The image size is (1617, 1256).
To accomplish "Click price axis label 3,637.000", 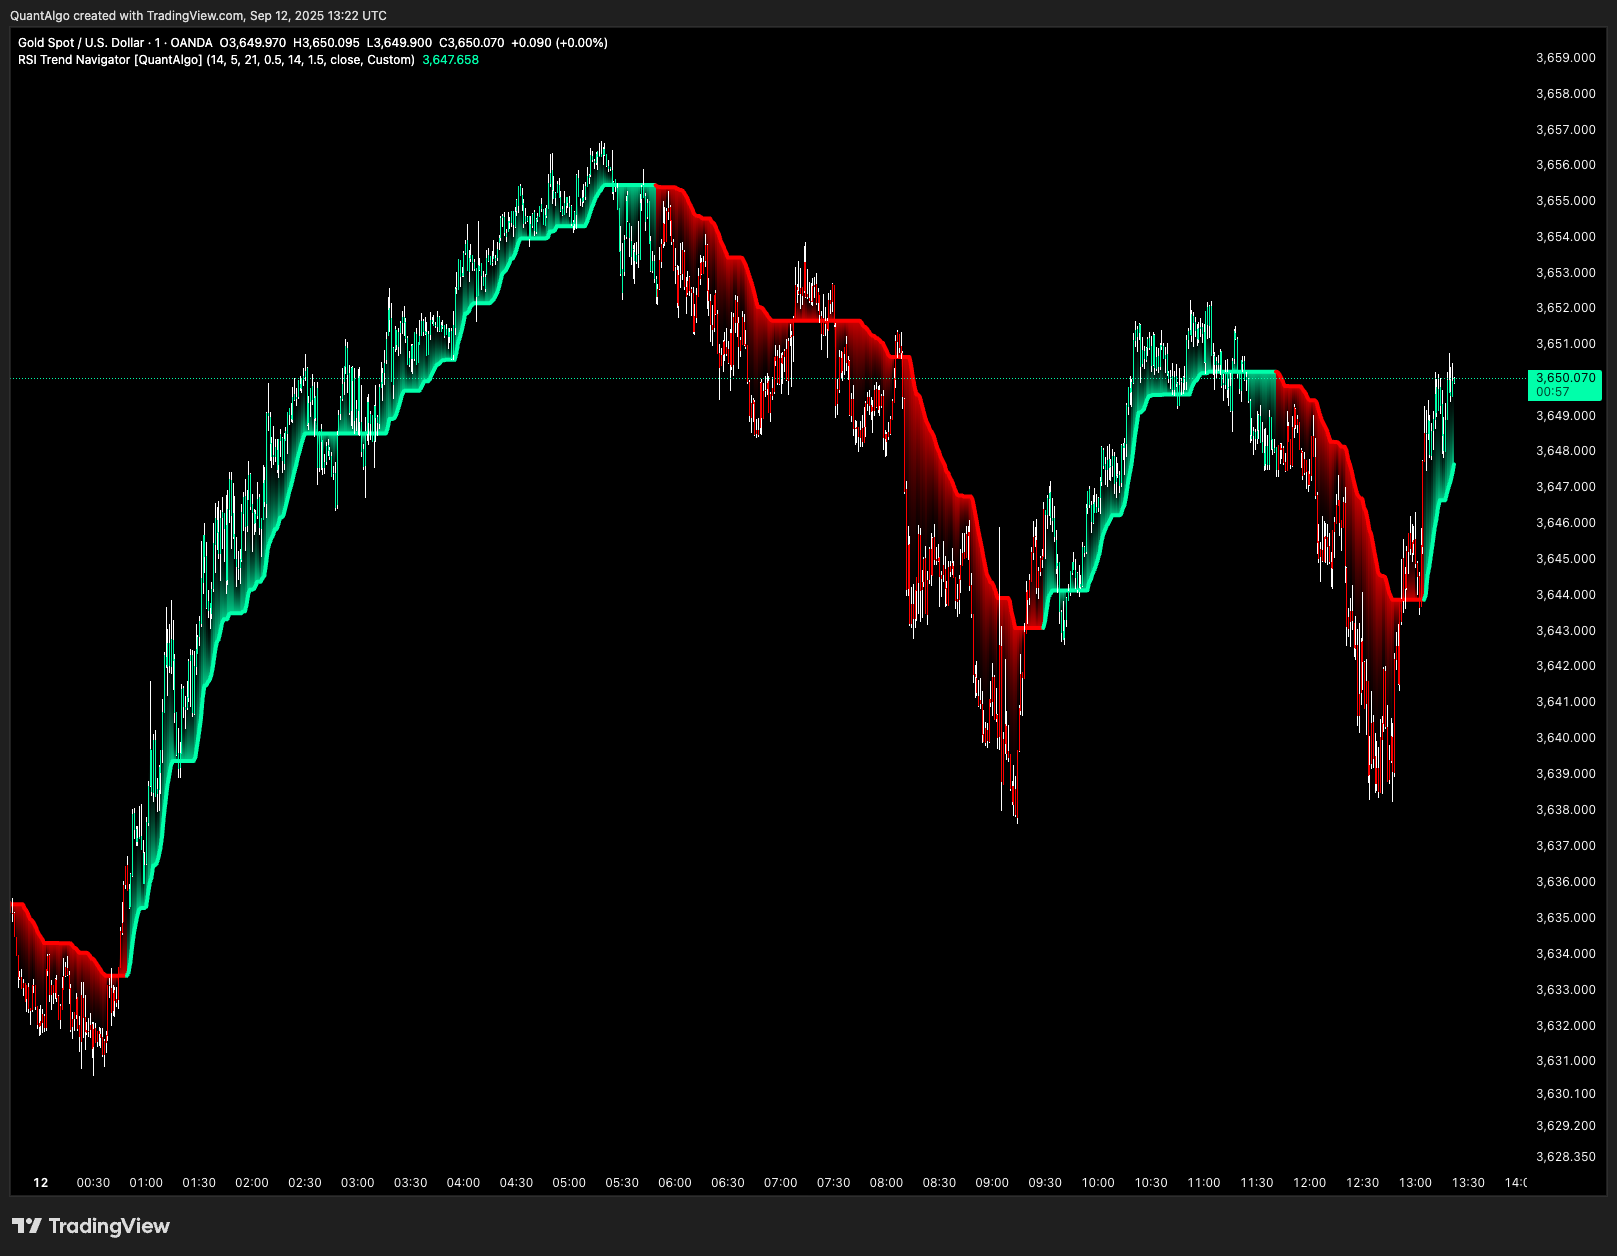I will point(1566,846).
